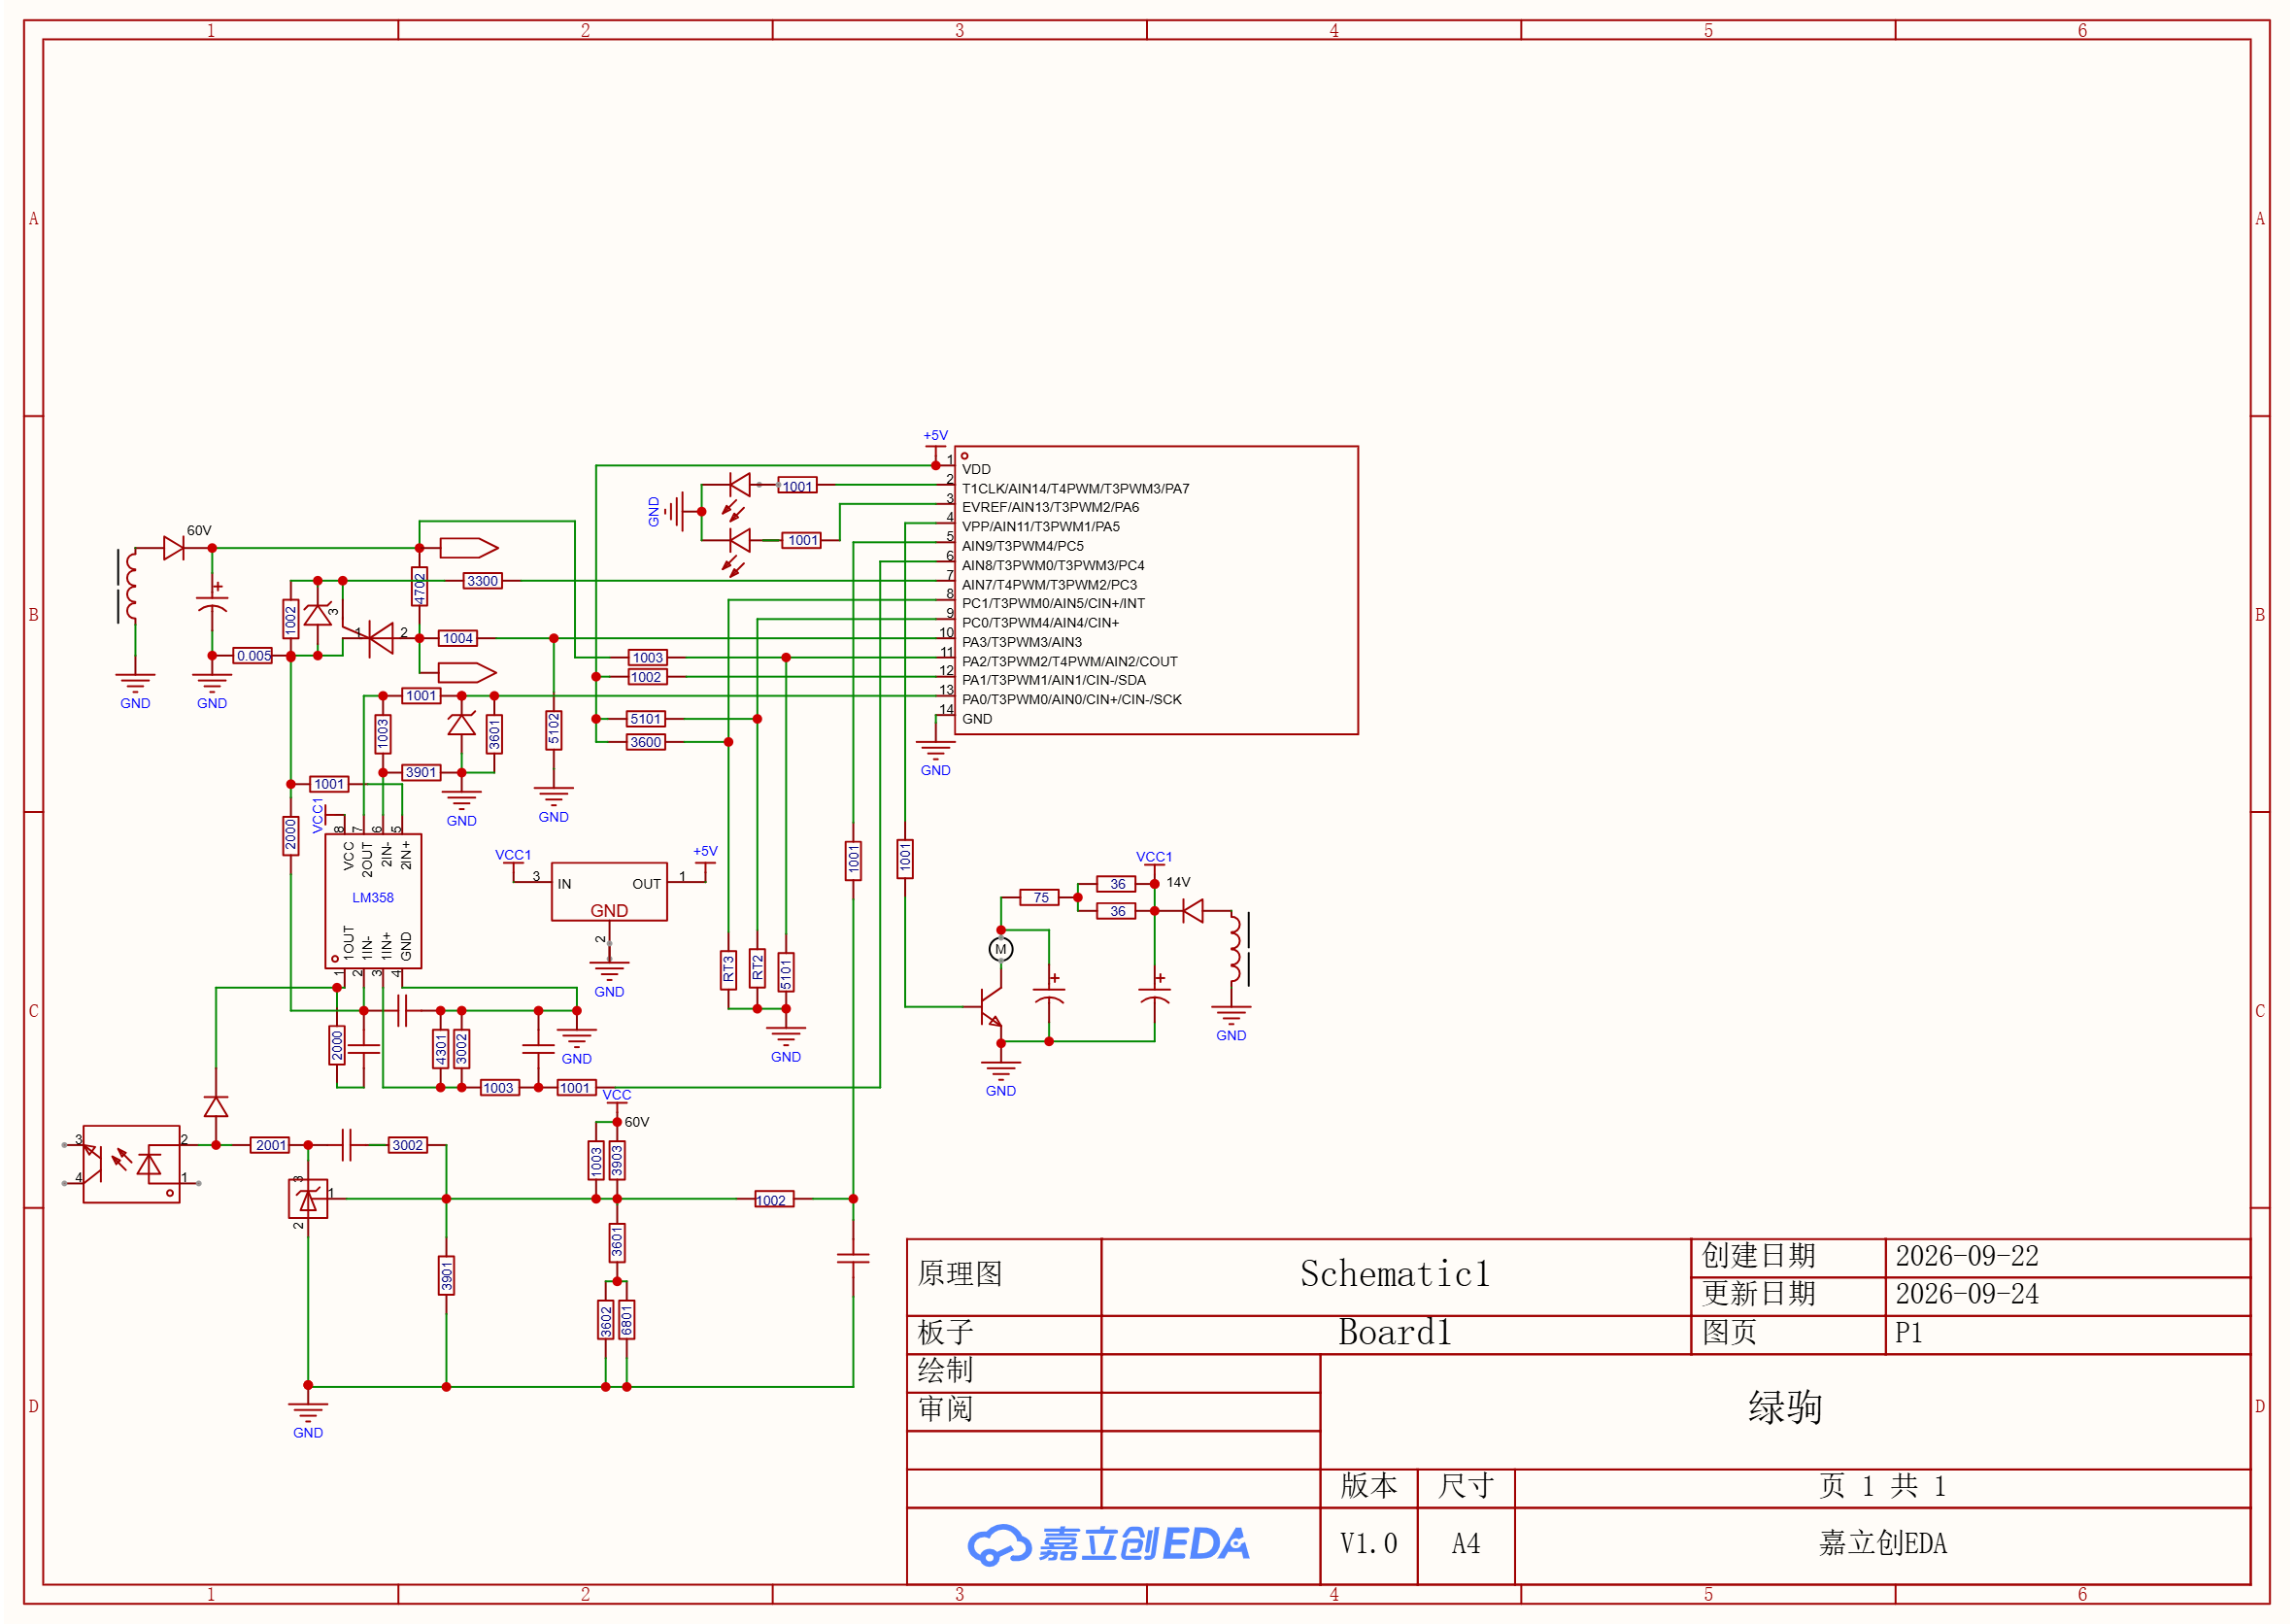This screenshot has height=1624, width=2294.
Task: Select the inductor coil above the leftmost GND
Action: pos(130,585)
